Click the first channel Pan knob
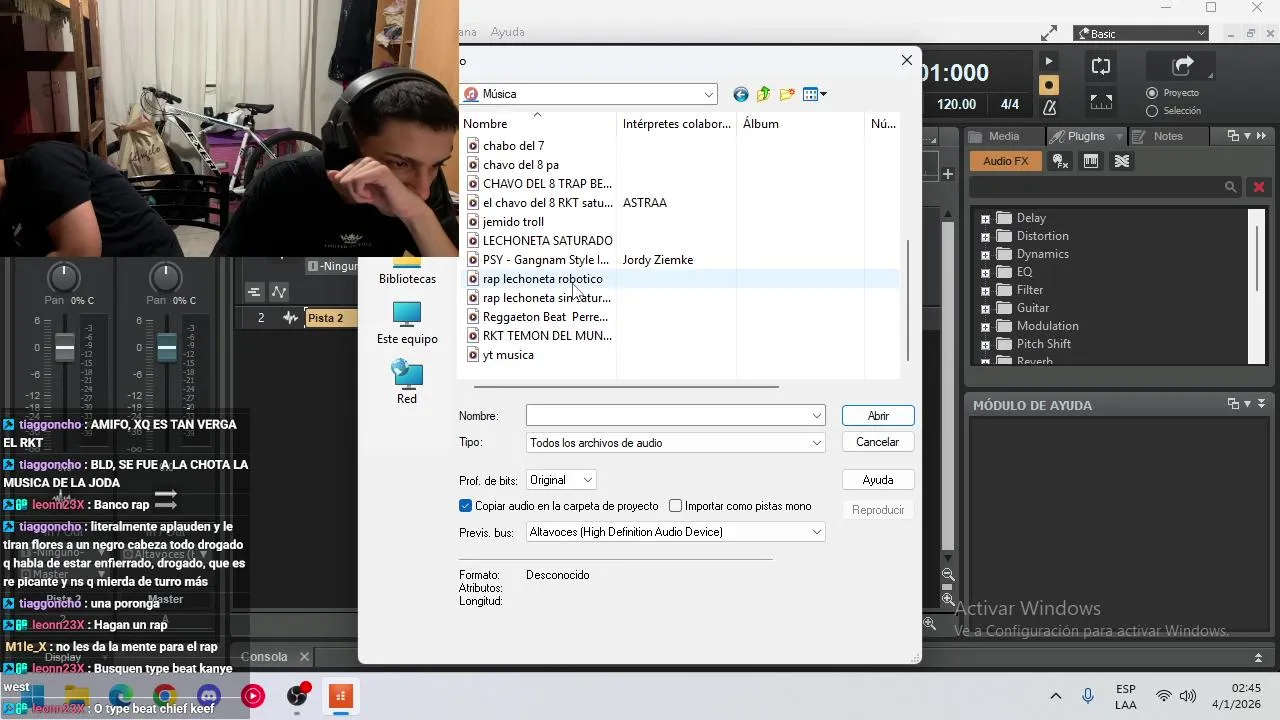 (64, 277)
